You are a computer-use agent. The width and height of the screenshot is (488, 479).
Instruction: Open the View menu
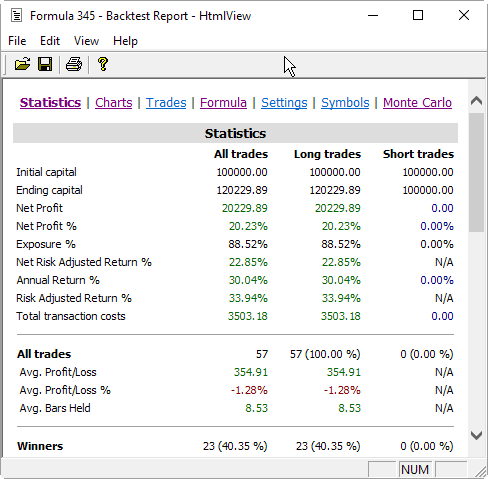coord(86,41)
